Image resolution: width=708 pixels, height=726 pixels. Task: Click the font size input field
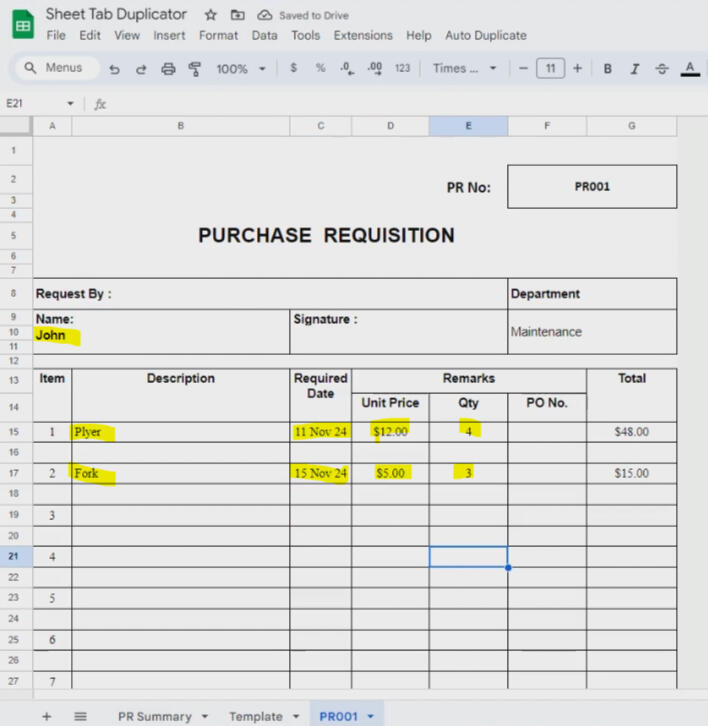550,68
